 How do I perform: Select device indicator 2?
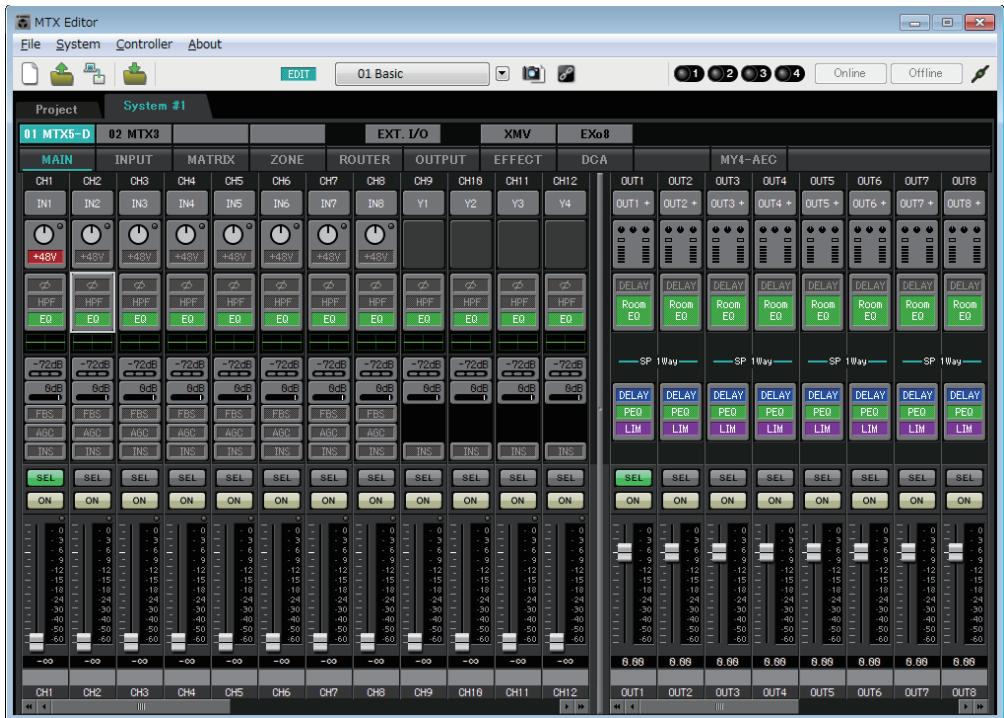(722, 74)
